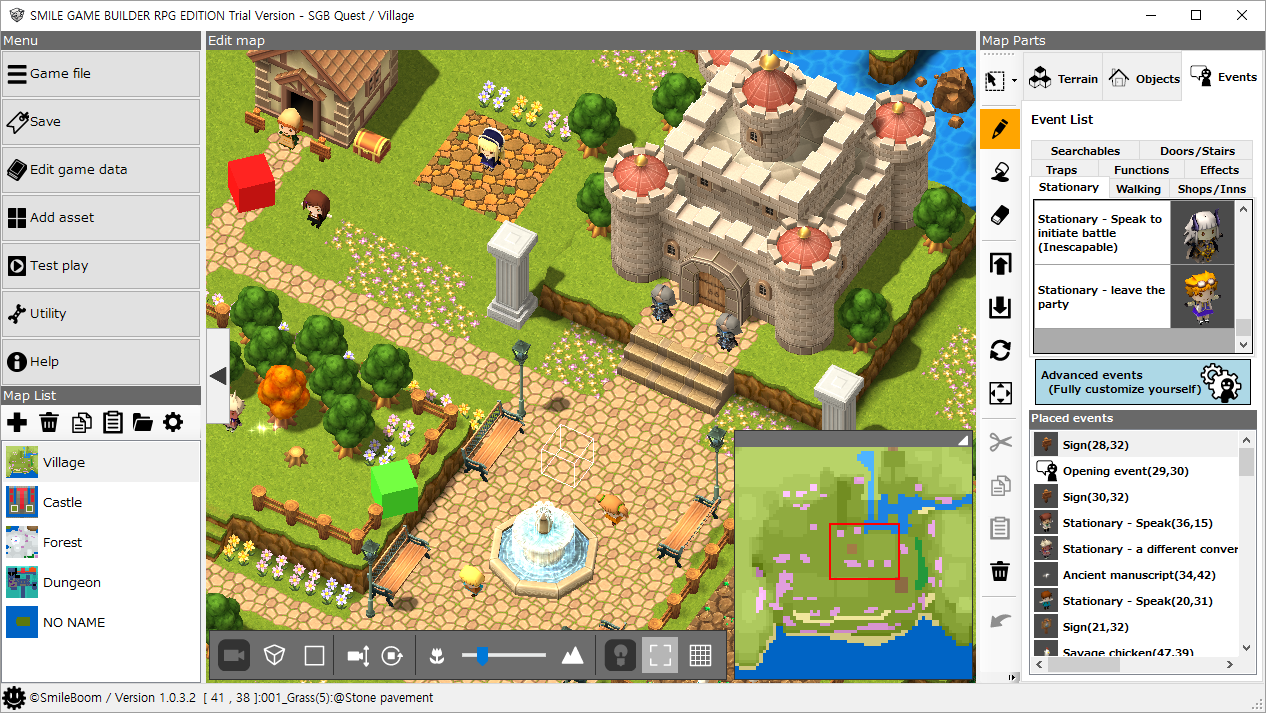Click the mountain zoom-out icon
The image size is (1266, 713).
tap(572, 656)
